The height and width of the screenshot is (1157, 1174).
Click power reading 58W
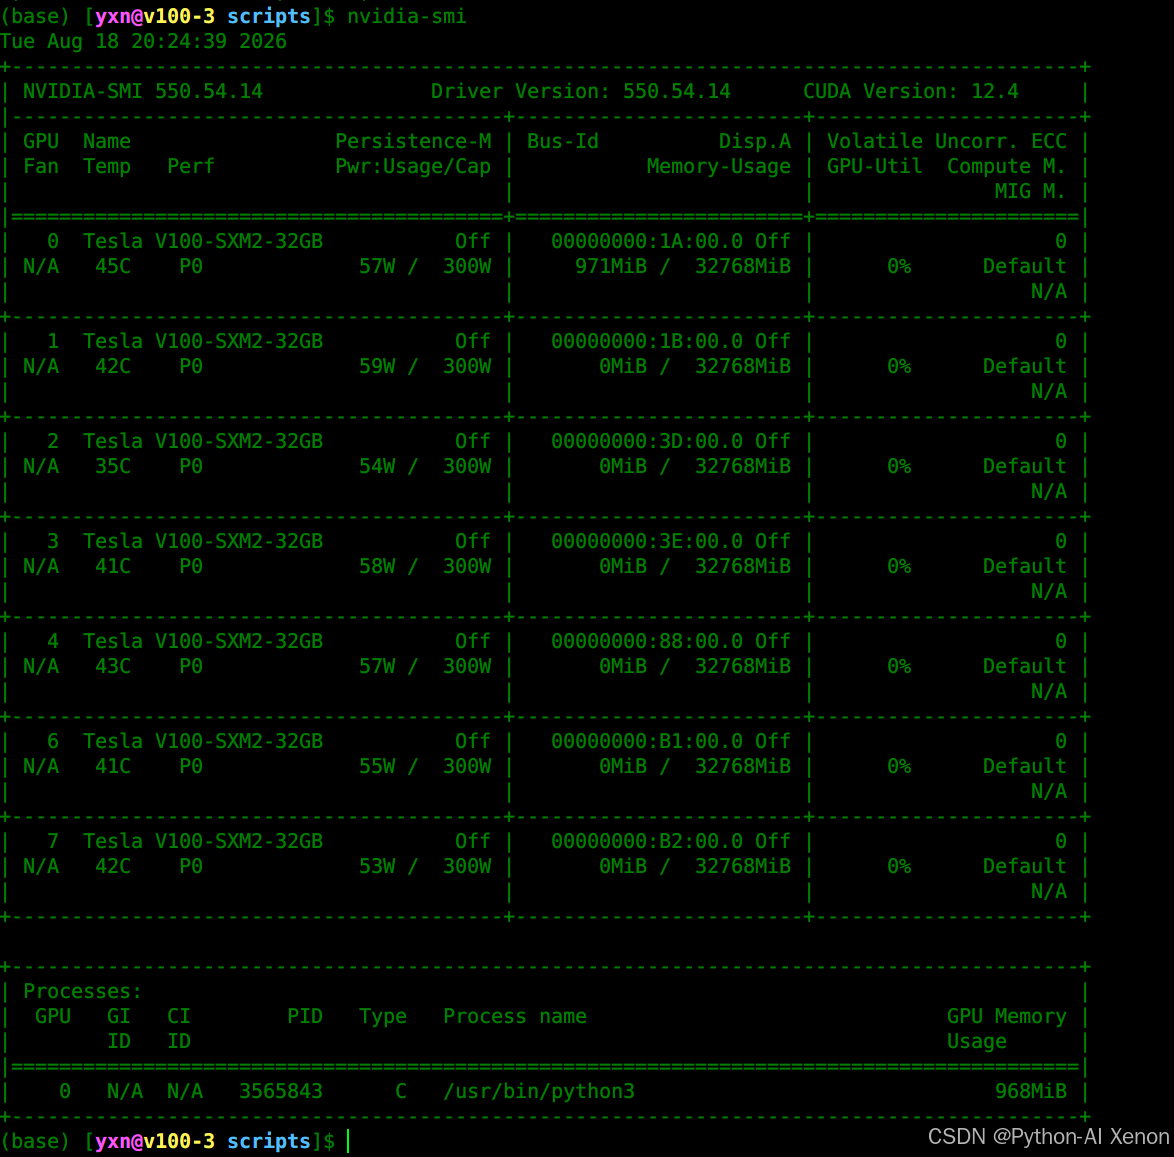377,566
